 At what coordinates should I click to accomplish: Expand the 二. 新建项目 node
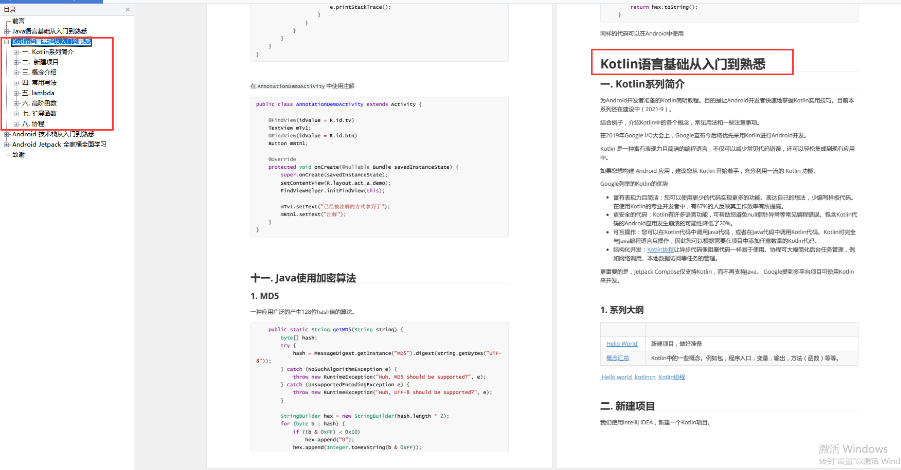coord(17,62)
